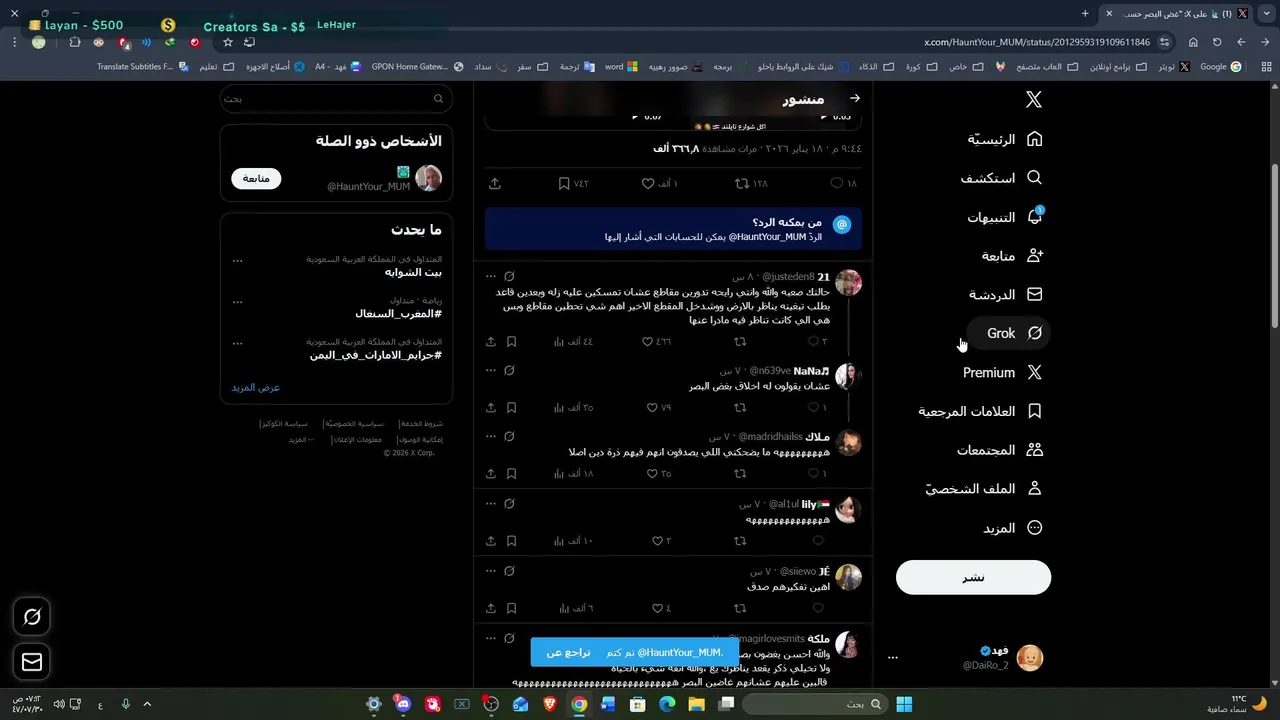The image size is (1280, 720).
Task: Click reply icon on main post (١٨)
Action: (x=837, y=184)
